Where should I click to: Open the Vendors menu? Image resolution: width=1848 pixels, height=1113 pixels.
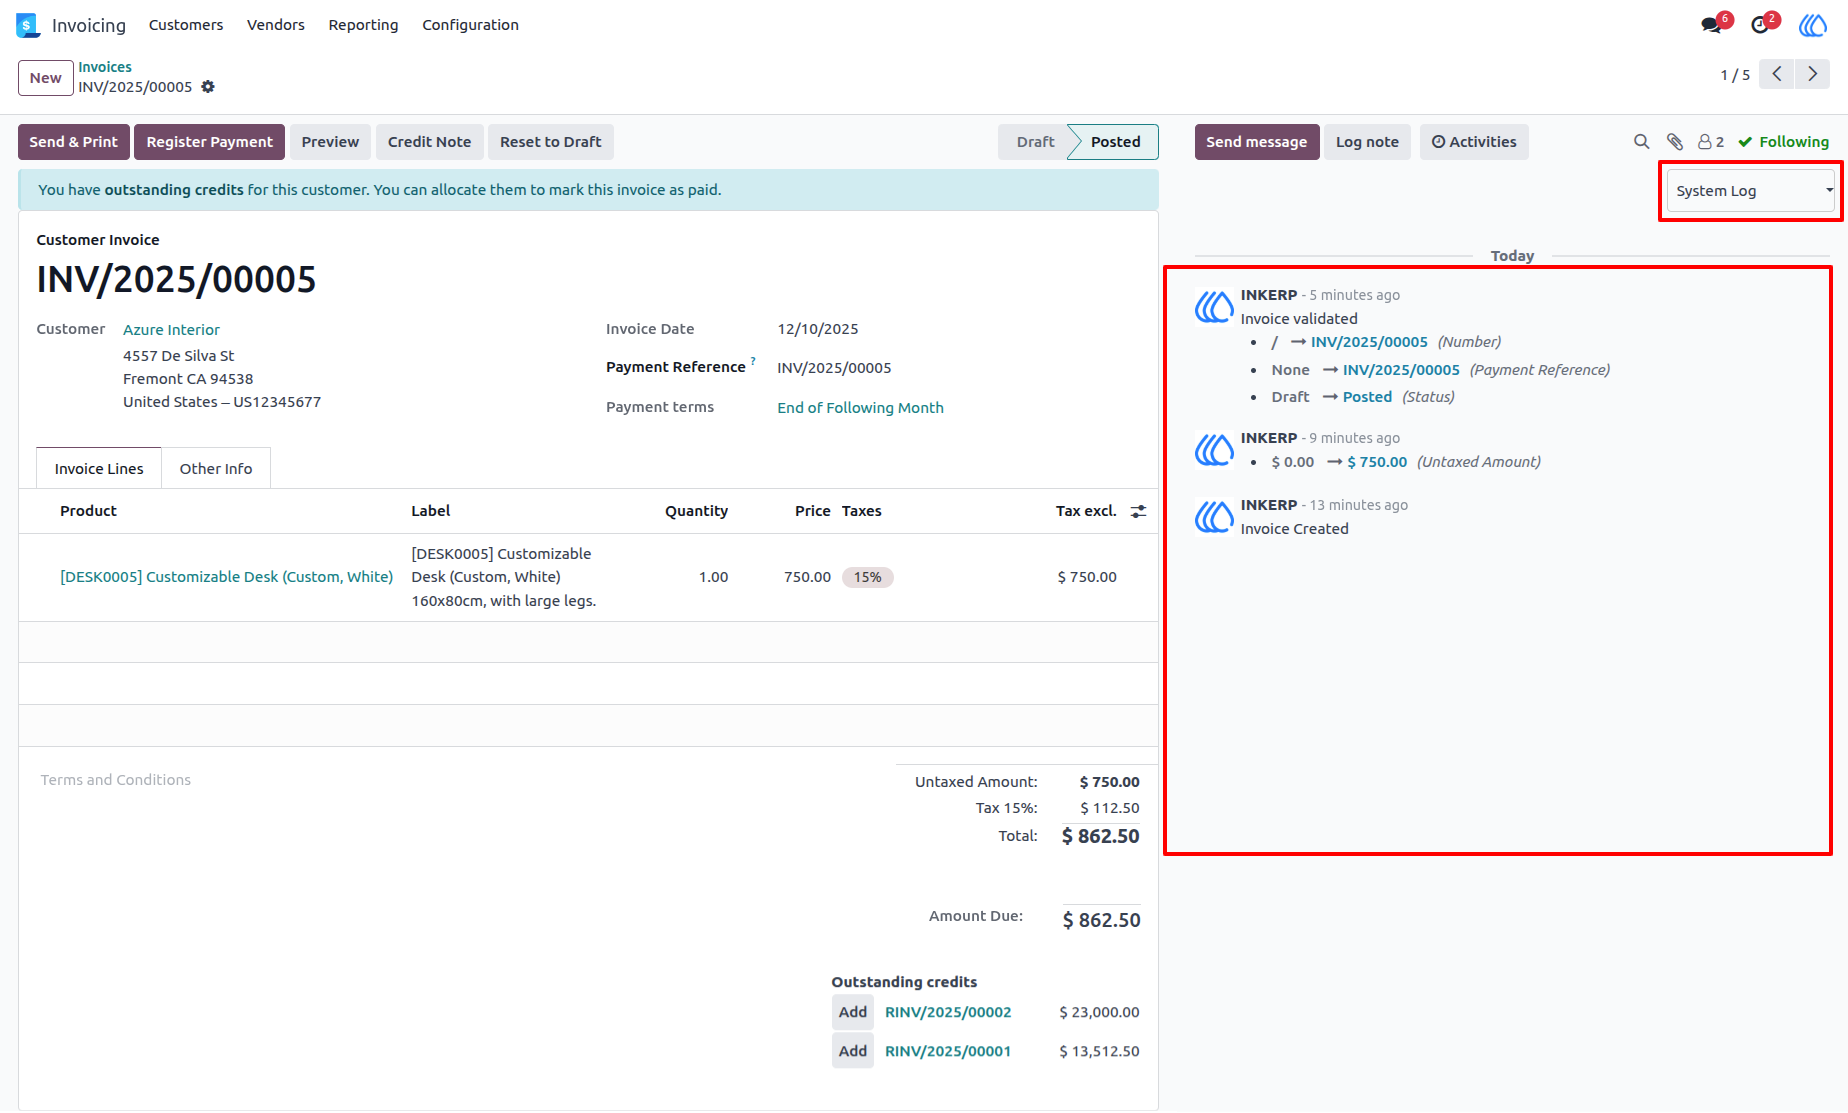tap(276, 25)
